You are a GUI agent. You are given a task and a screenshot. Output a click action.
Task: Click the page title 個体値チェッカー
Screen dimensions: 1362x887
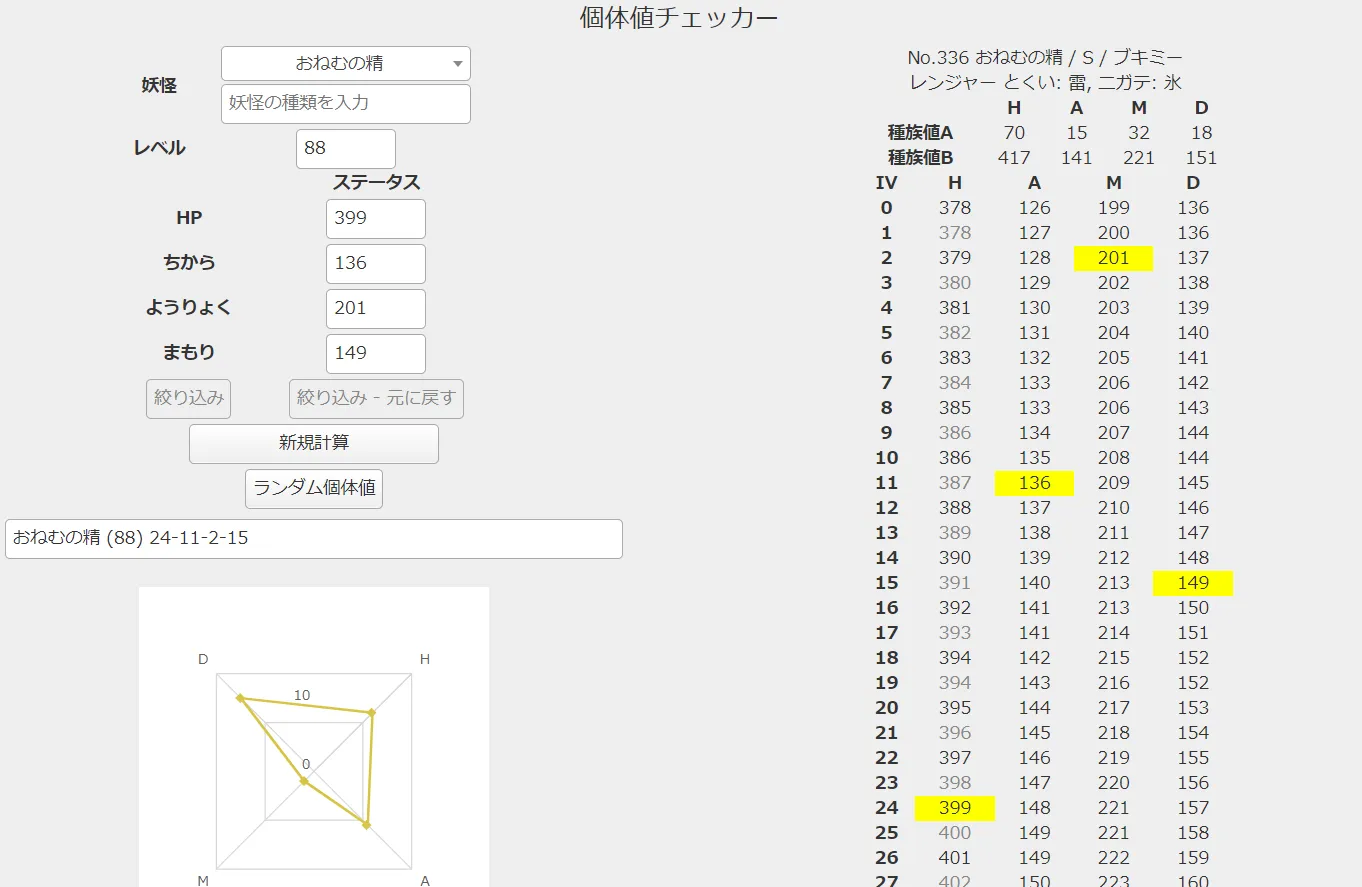[679, 18]
